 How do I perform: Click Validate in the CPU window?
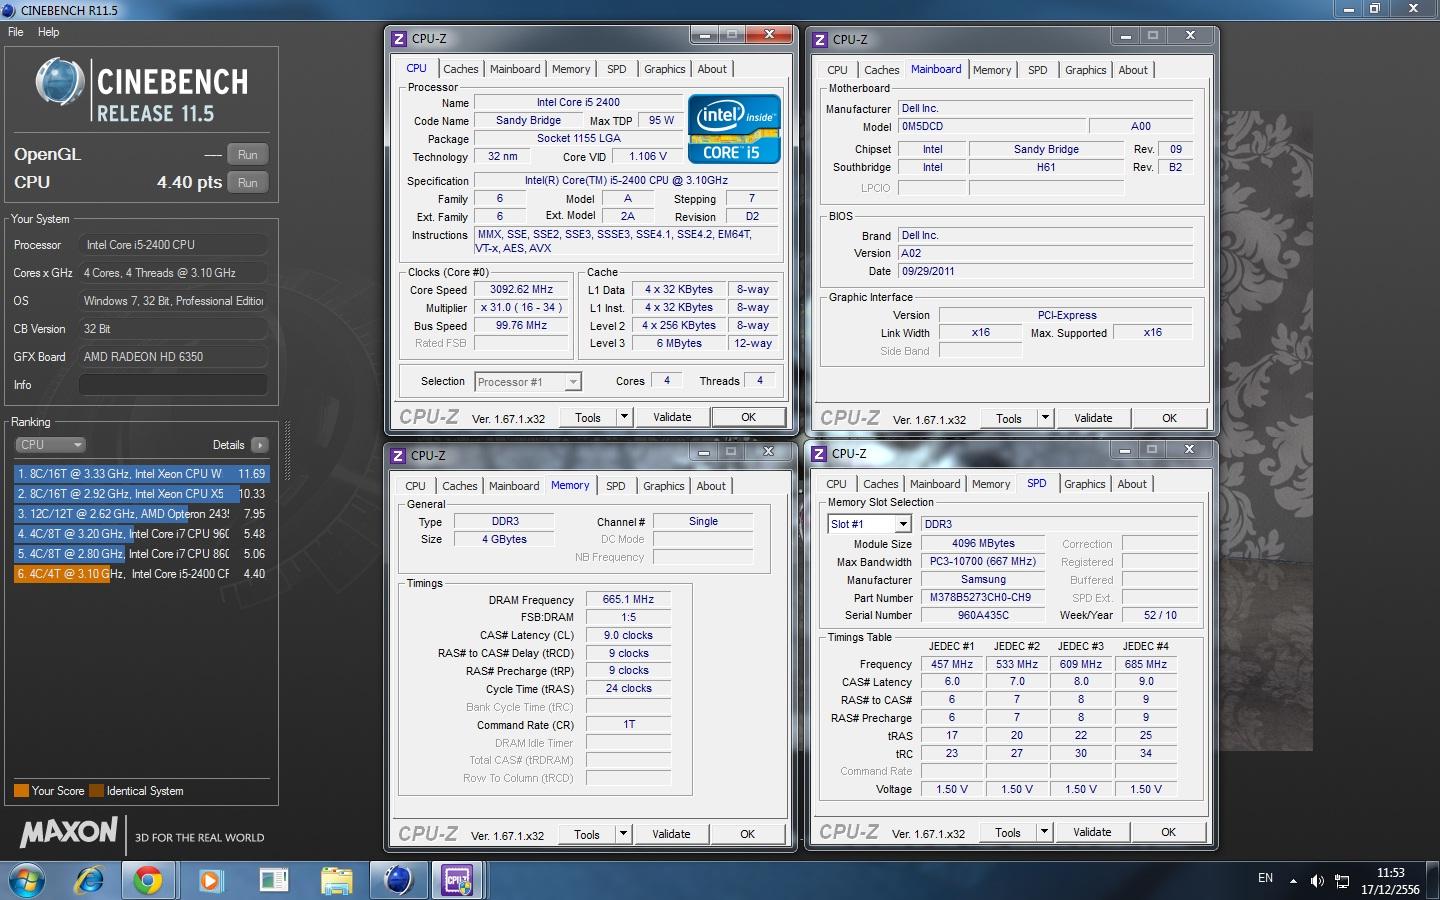[x=672, y=417]
